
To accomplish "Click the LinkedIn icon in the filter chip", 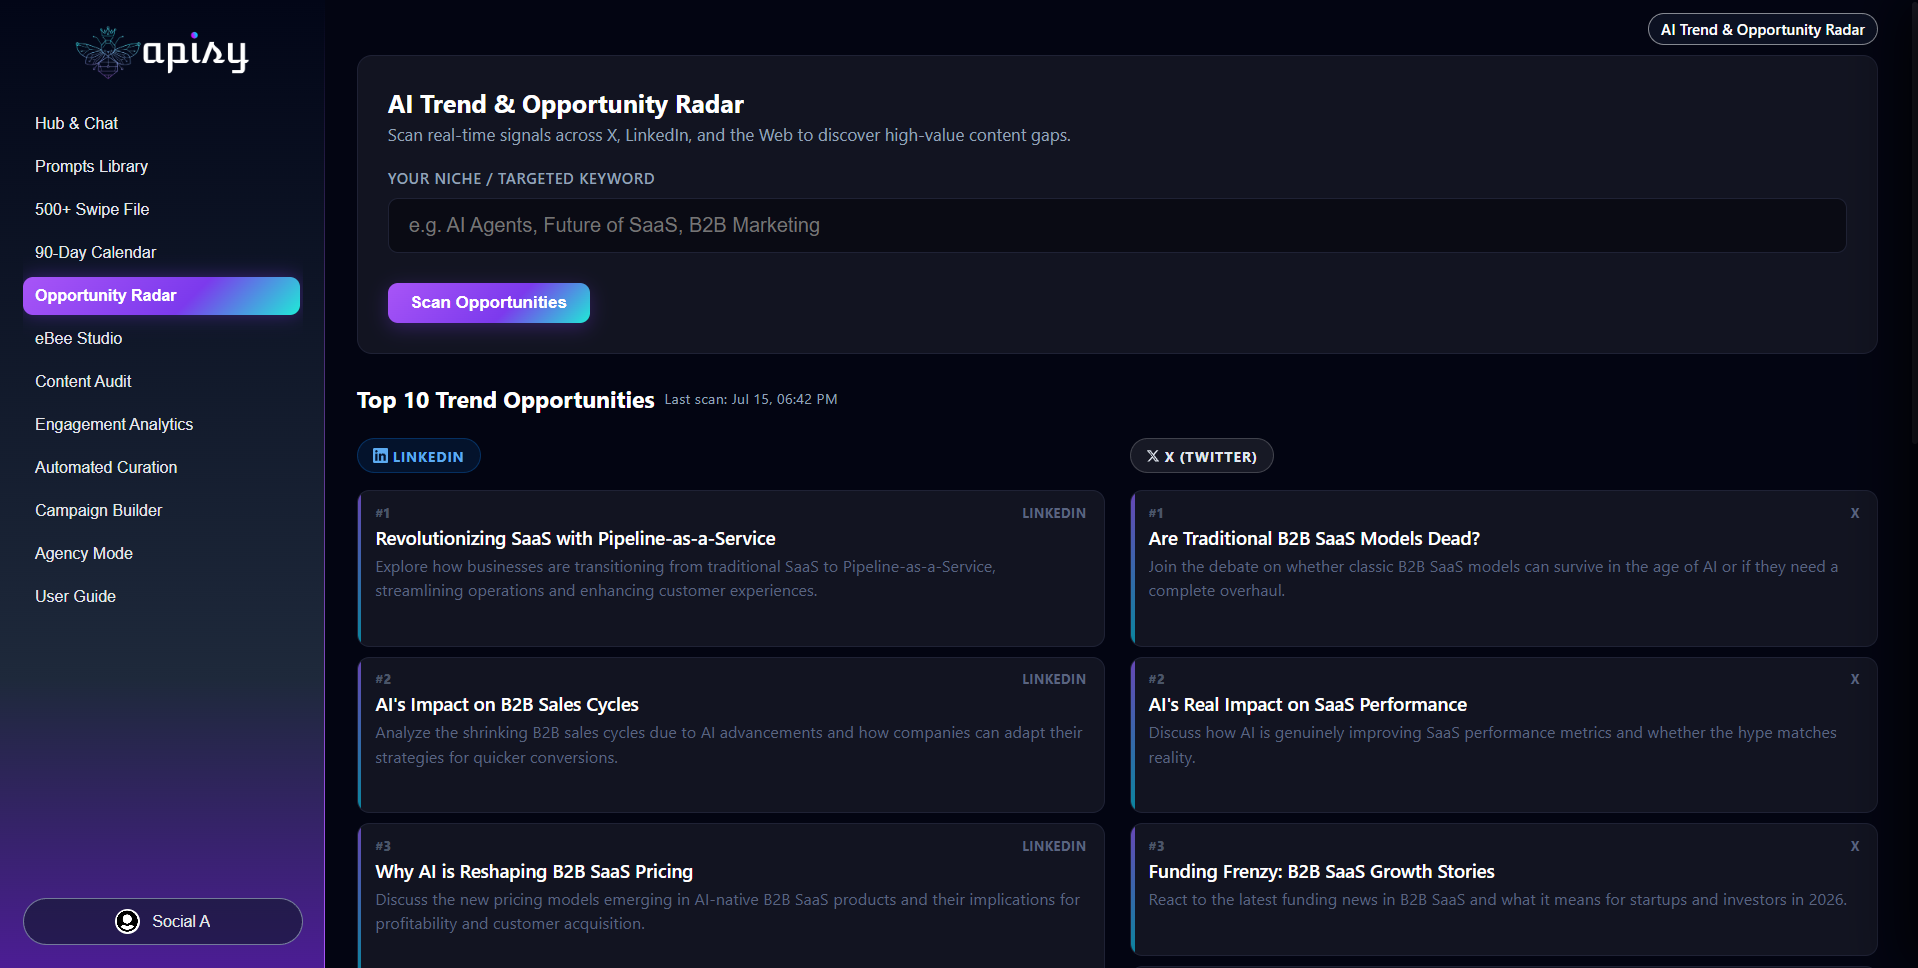I will [380, 456].
